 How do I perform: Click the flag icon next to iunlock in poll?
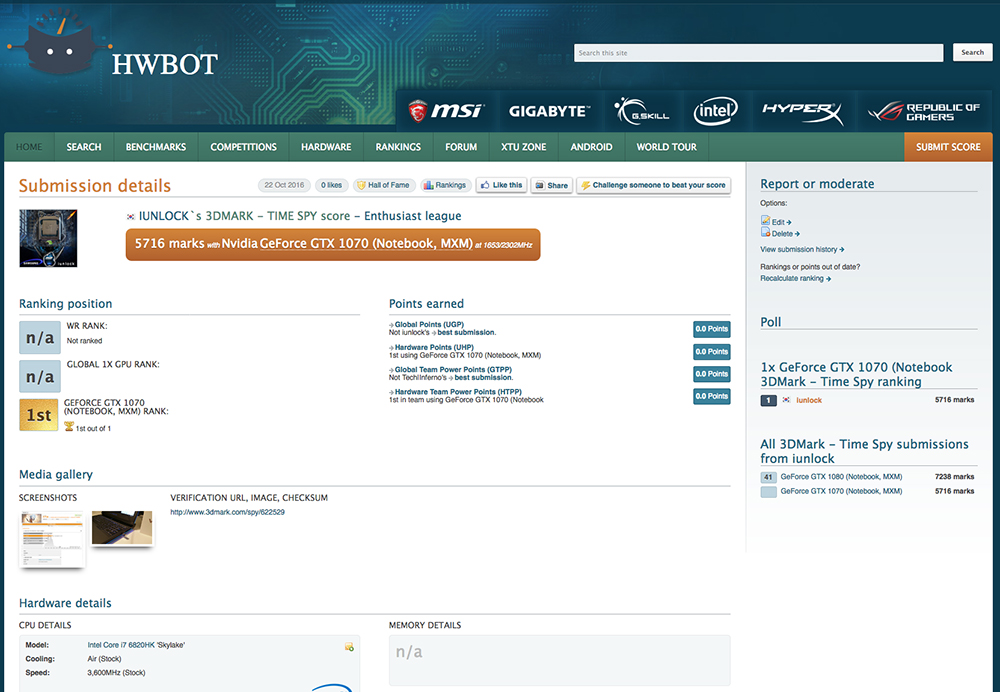click(786, 400)
